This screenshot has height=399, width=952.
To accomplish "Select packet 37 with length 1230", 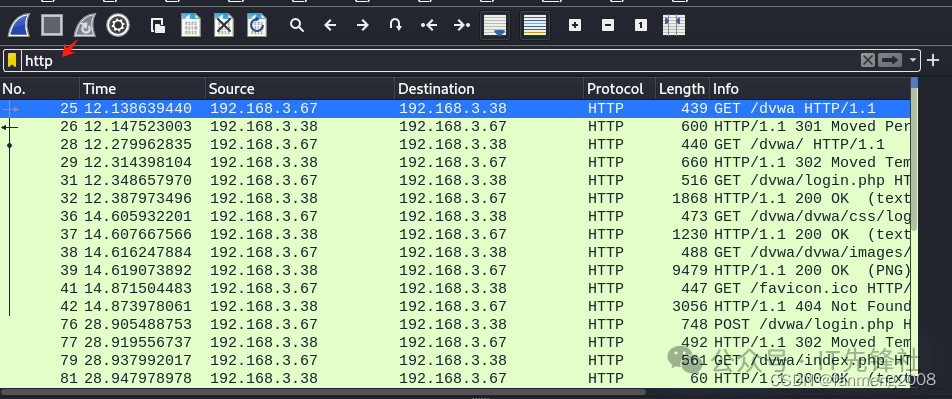I will (455, 234).
